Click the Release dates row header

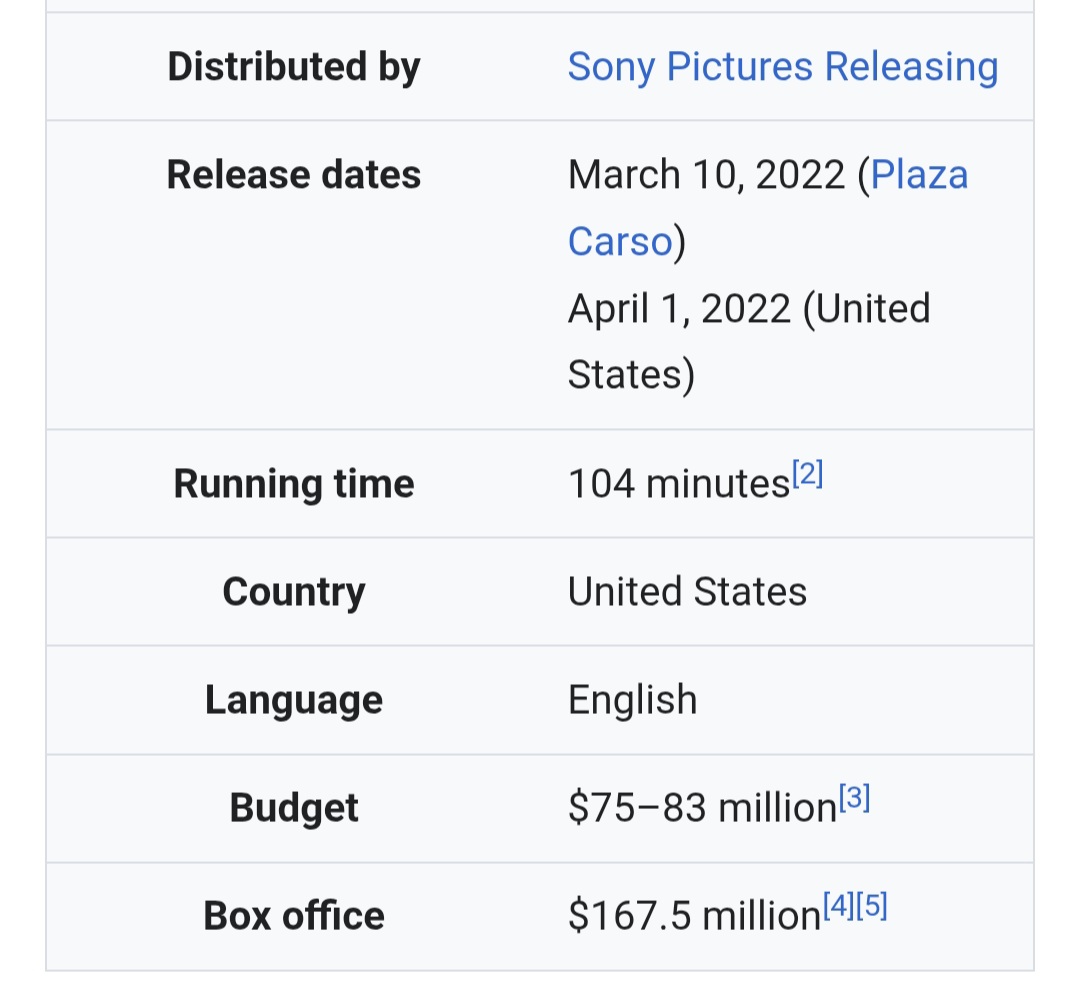[x=294, y=174]
